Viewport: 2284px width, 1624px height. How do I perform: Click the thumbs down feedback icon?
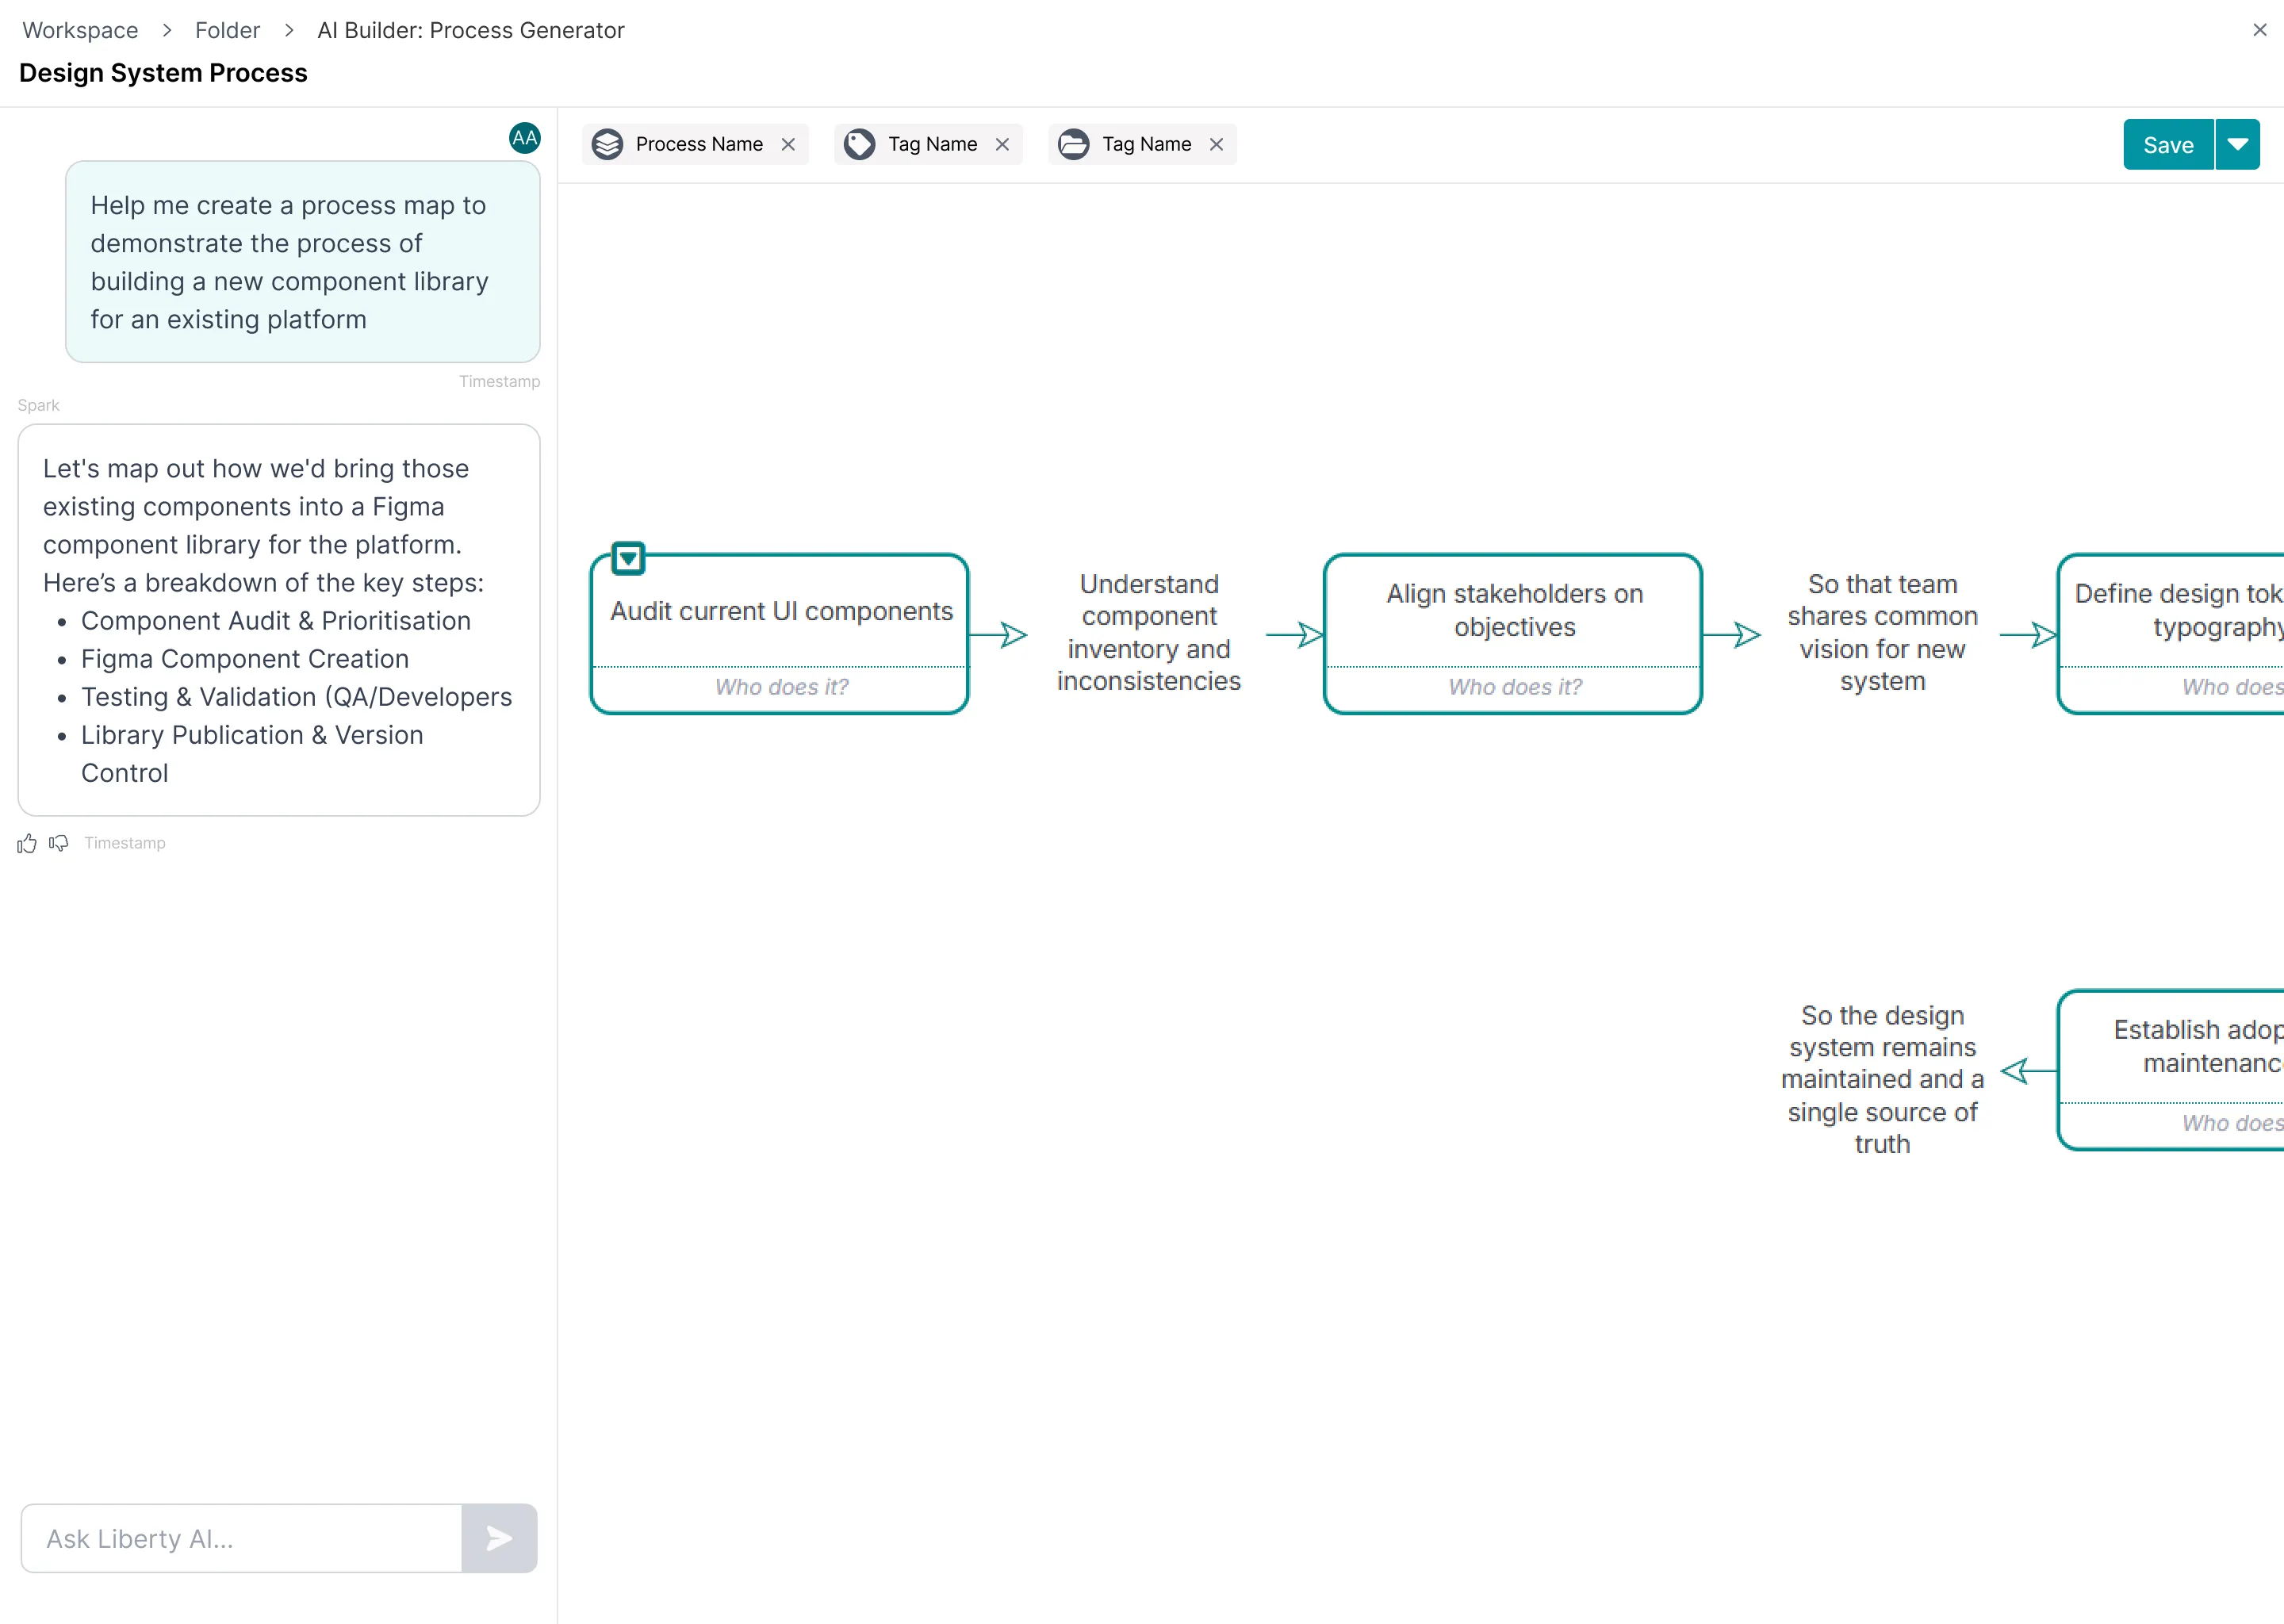click(x=59, y=844)
